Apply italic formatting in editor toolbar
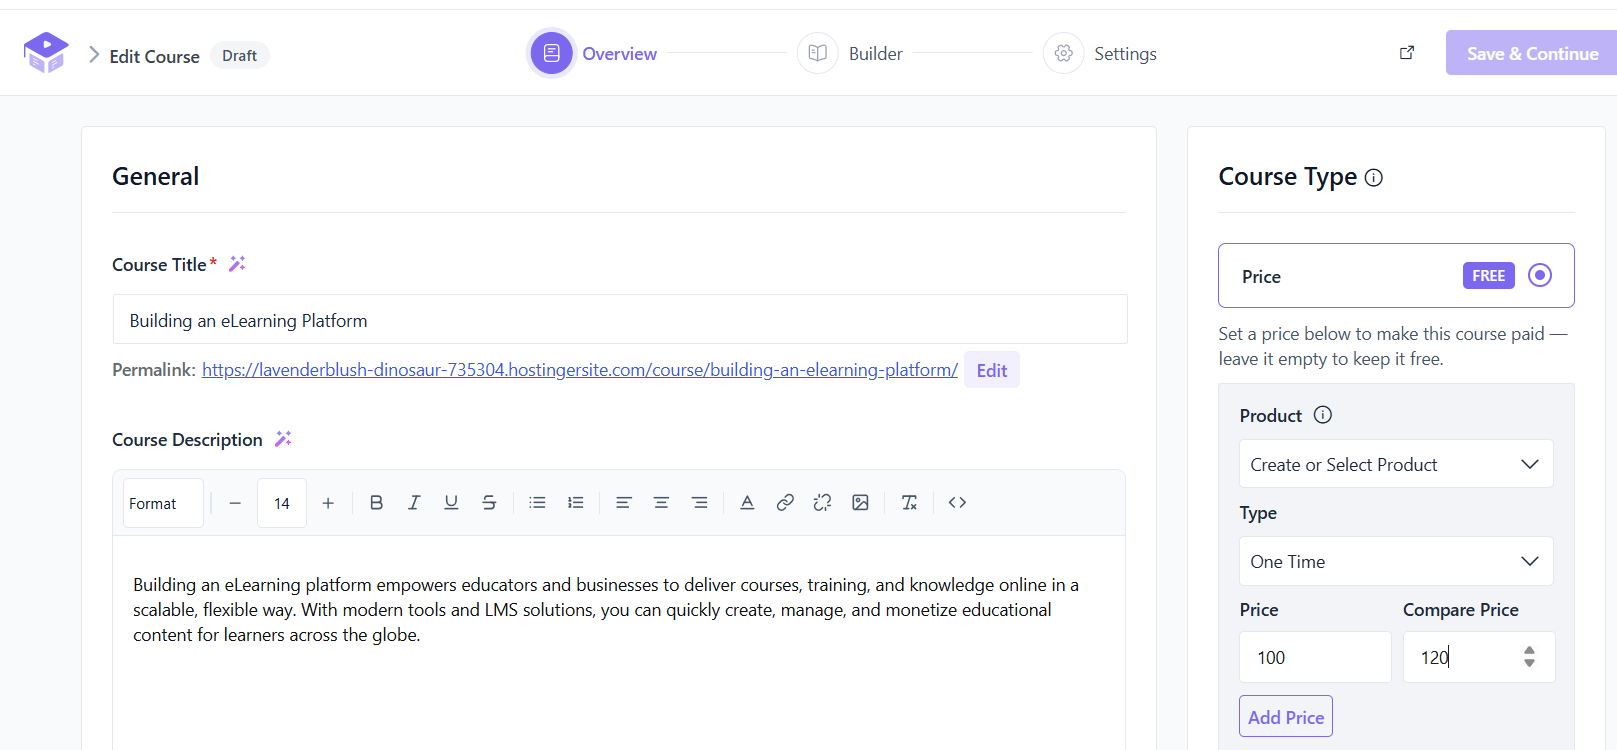The height and width of the screenshot is (750, 1617). point(414,503)
